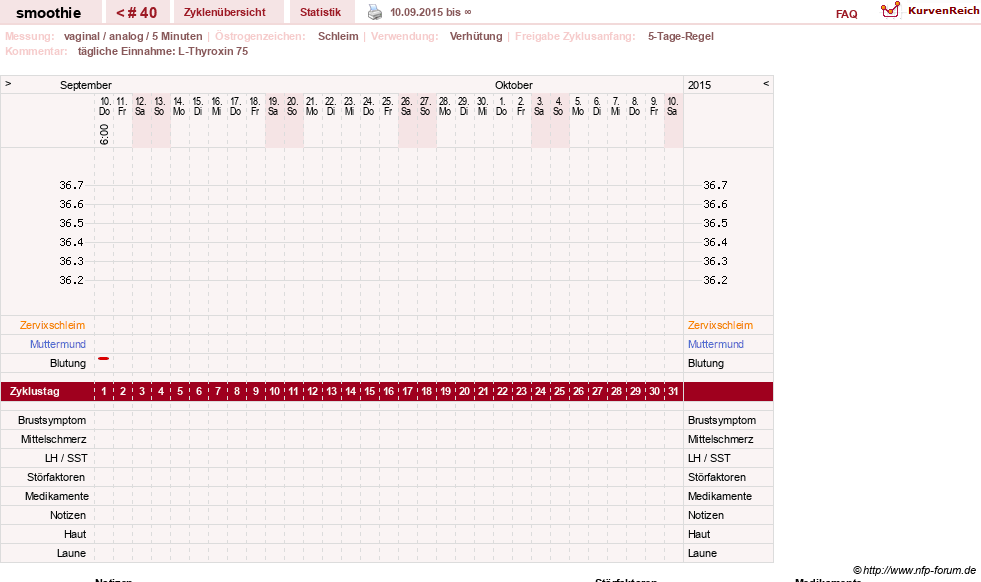Click the Muttermund label on left
Viewport: 981px width, 582px height.
[58, 344]
